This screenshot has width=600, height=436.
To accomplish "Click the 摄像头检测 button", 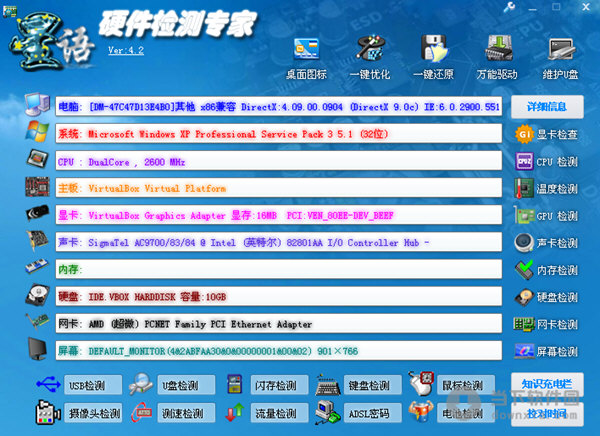I will [x=93, y=413].
